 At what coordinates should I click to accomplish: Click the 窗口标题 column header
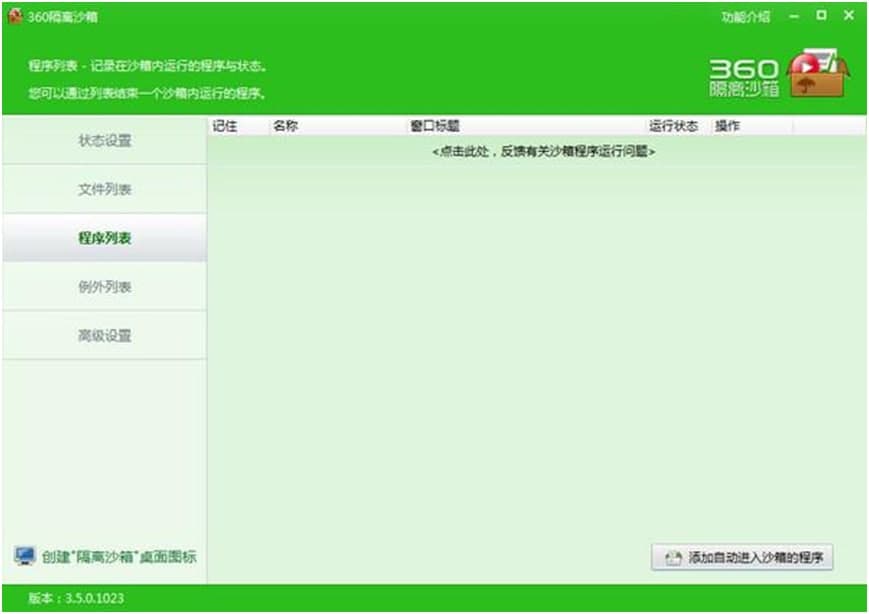point(435,127)
